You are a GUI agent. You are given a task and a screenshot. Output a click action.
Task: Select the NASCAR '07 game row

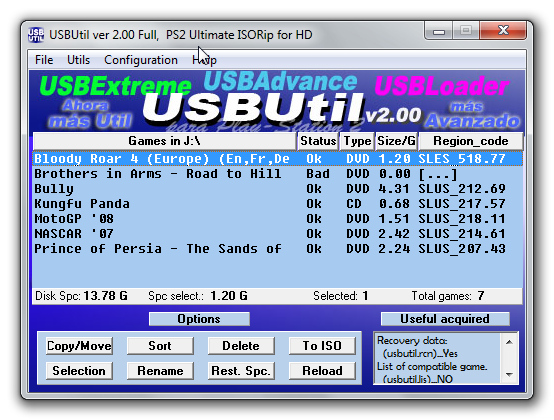(x=277, y=234)
